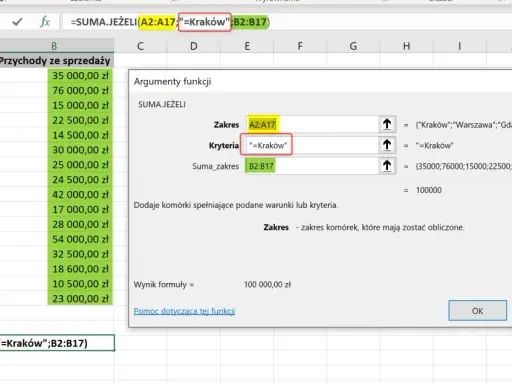The image size is (512, 384).
Task: Click the formula text in formula bar
Action: 170,22
